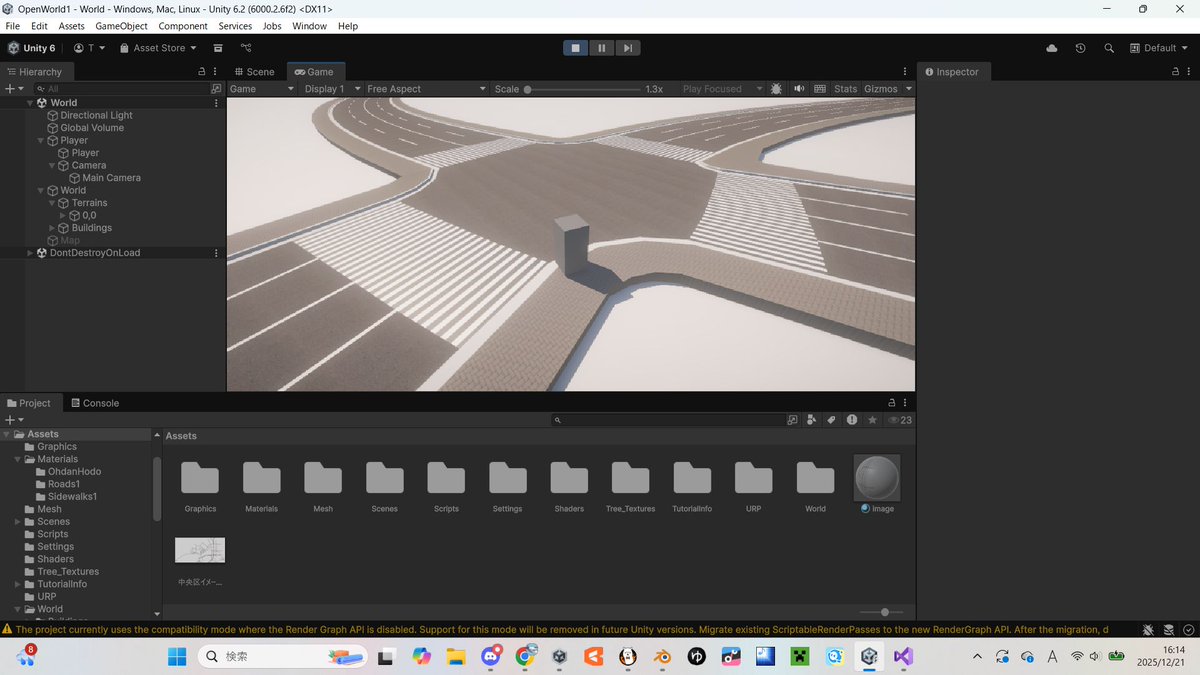Mute game audio with speaker icon

tap(798, 89)
